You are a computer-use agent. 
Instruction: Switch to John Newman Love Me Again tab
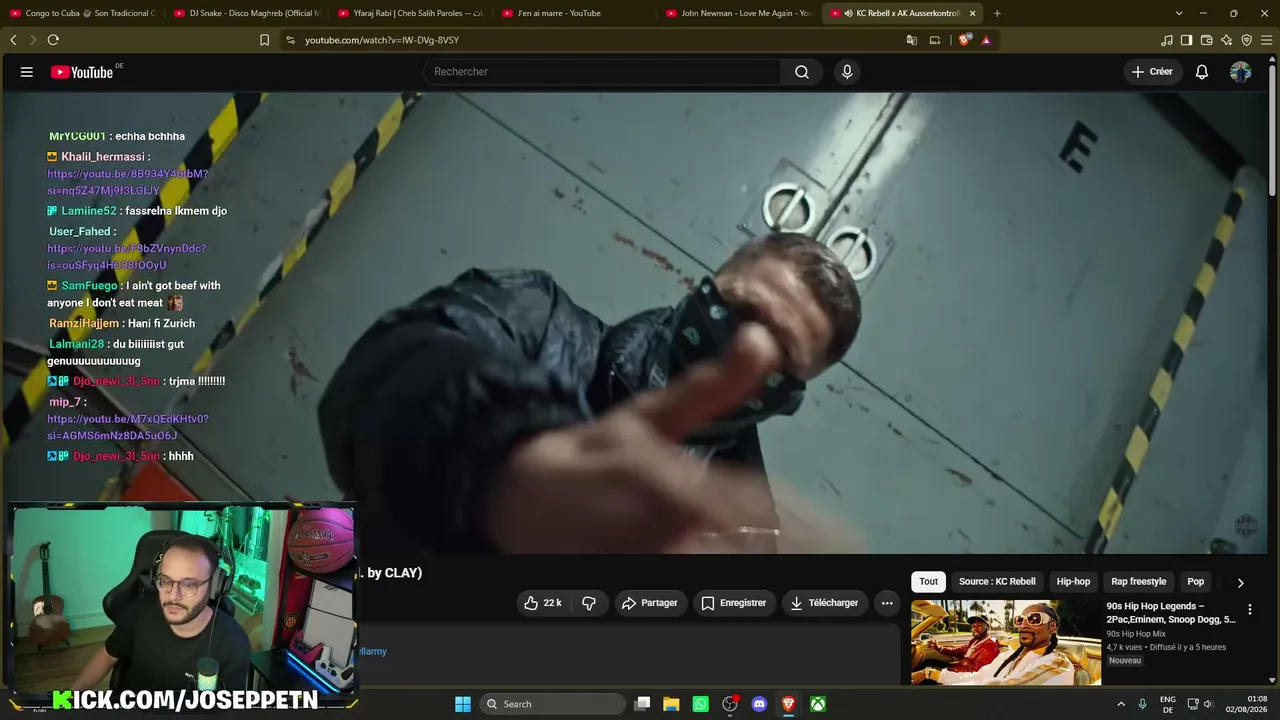click(x=738, y=13)
